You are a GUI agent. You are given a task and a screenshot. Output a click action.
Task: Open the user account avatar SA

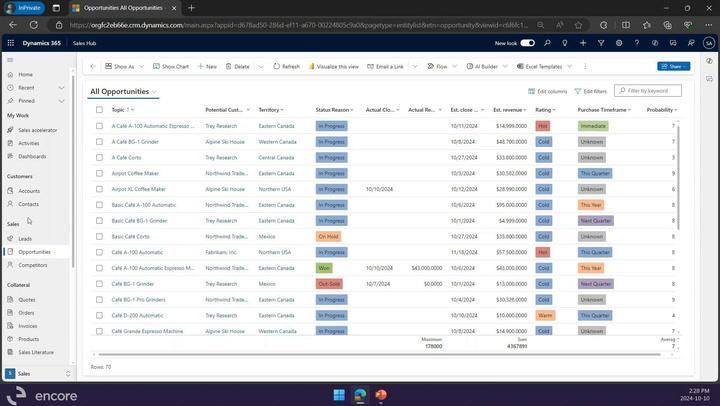(x=709, y=43)
